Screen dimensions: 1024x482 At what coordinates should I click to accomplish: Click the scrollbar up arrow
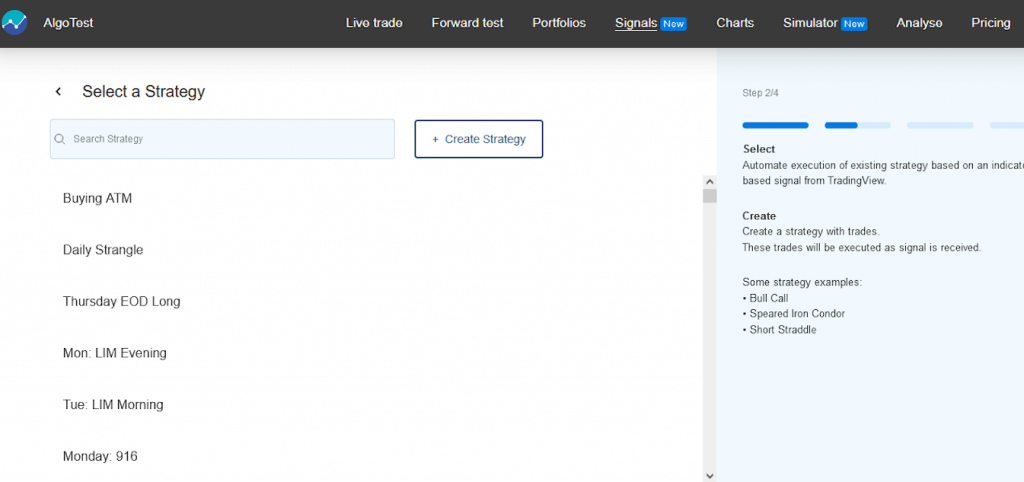click(710, 182)
